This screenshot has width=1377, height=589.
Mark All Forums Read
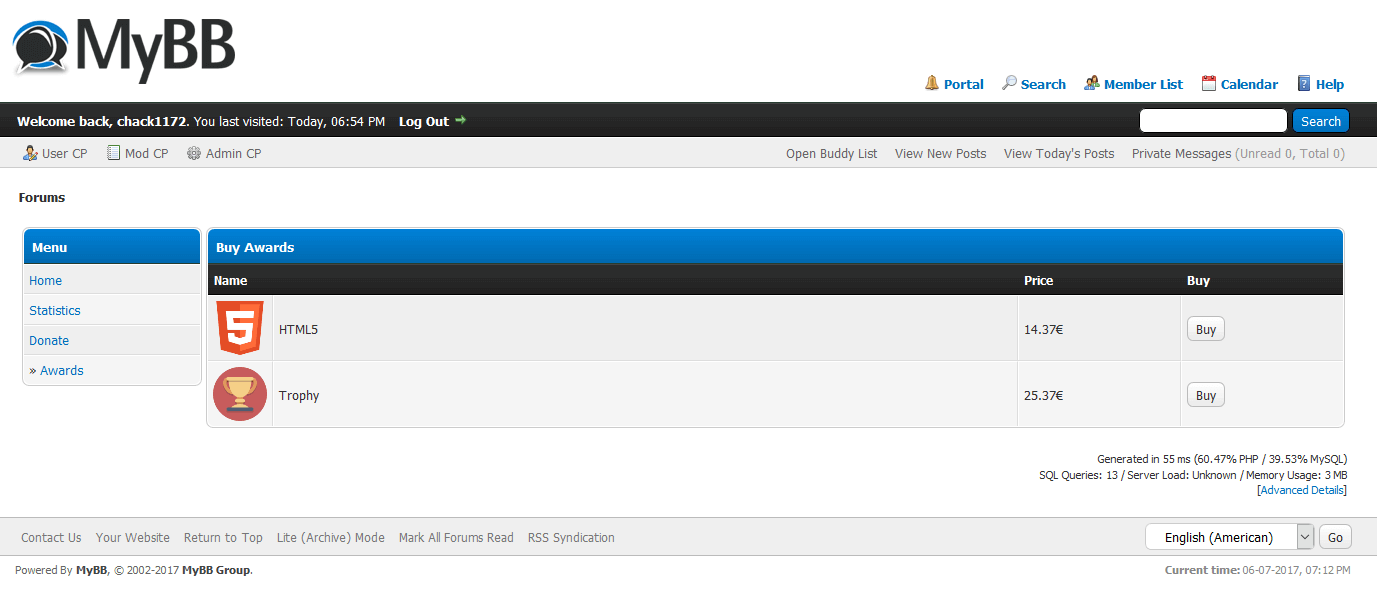(456, 537)
